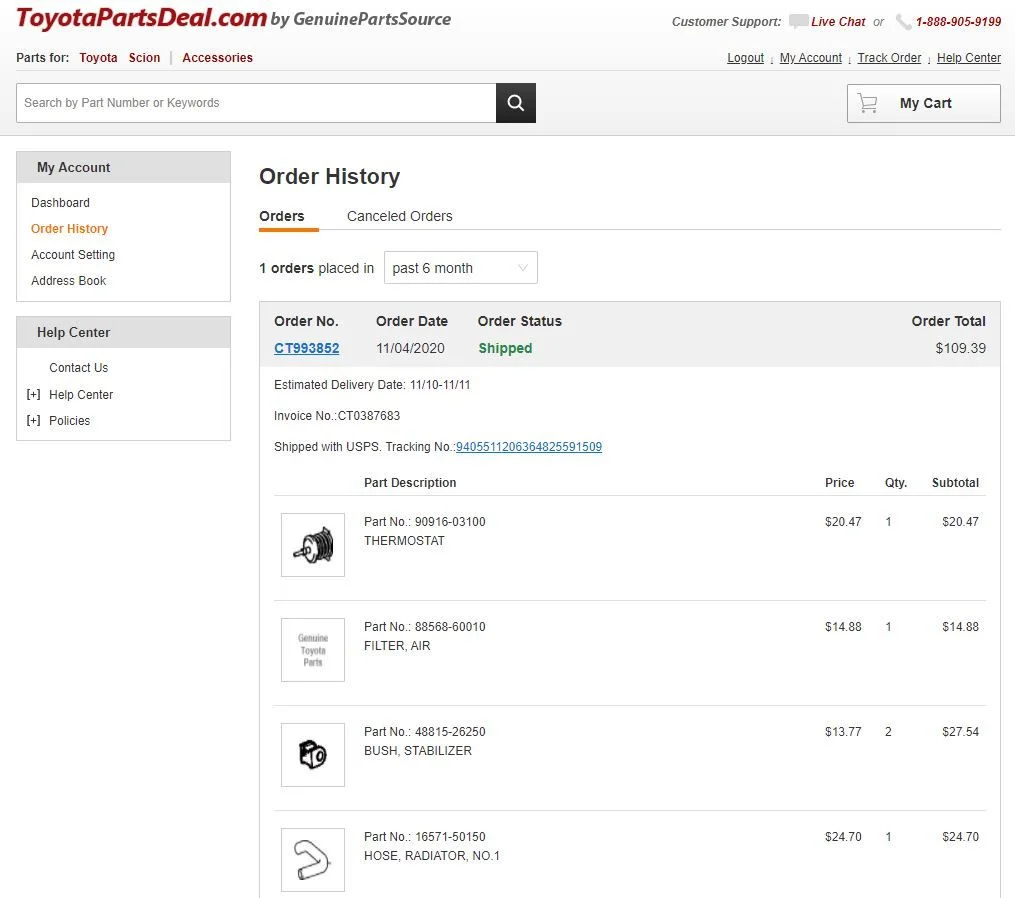Screen dimensions: 1015x898
Task: Click the Estimated Delivery Date line
Action: [x=372, y=385]
